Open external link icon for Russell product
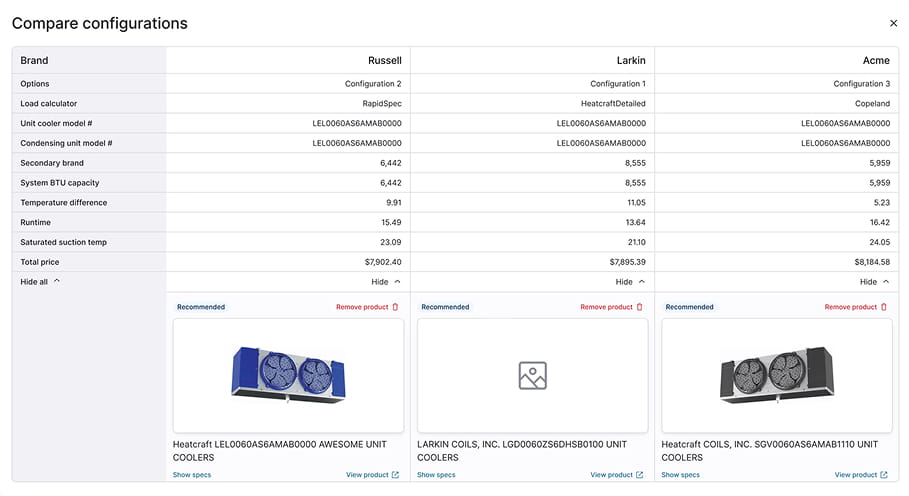 point(395,475)
